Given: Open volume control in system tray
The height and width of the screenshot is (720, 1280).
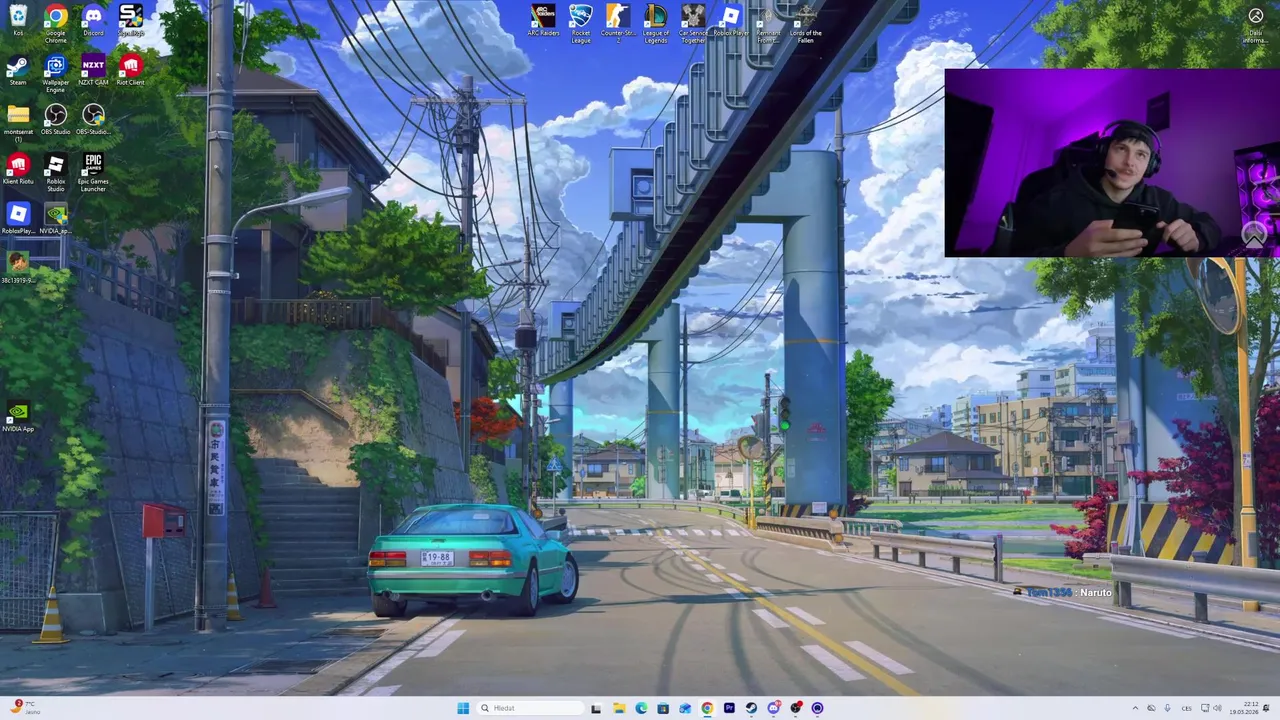Looking at the screenshot, I should pos(1217,708).
